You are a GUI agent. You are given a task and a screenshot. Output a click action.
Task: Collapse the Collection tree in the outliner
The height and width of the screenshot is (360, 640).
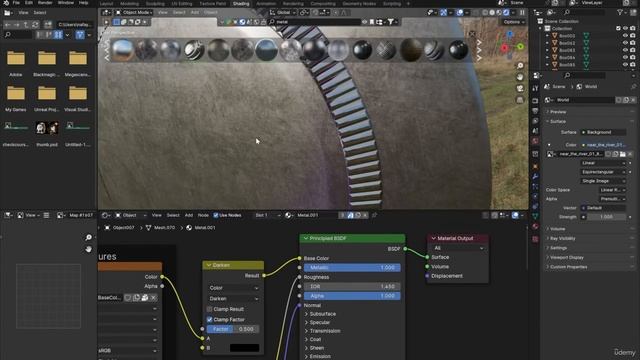pos(540,29)
